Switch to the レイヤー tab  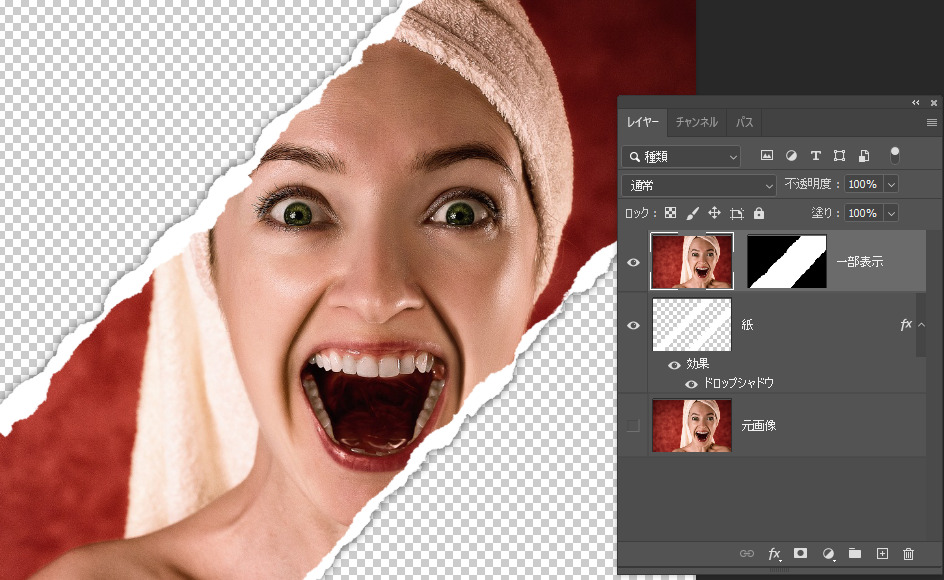[x=642, y=122]
